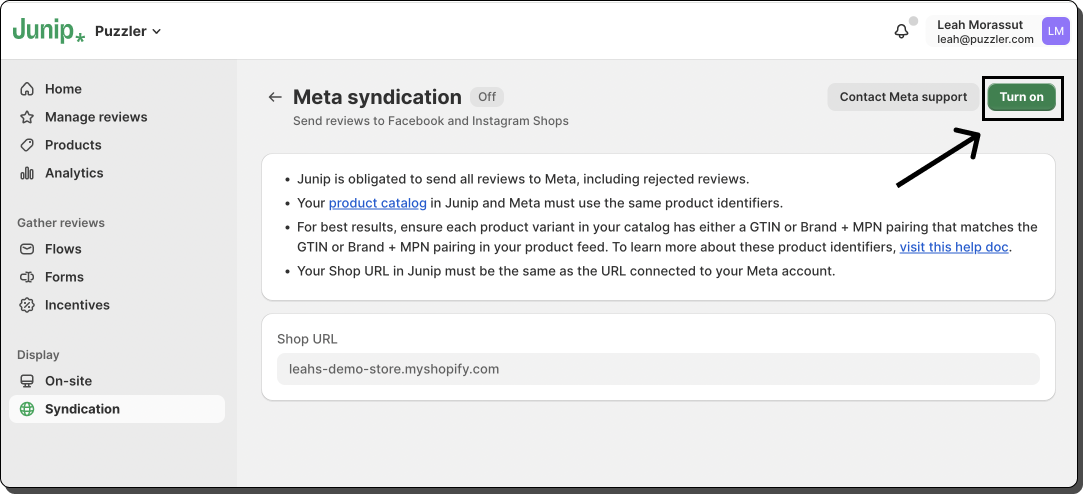Open the Leah Morassut account menu

(x=985, y=31)
